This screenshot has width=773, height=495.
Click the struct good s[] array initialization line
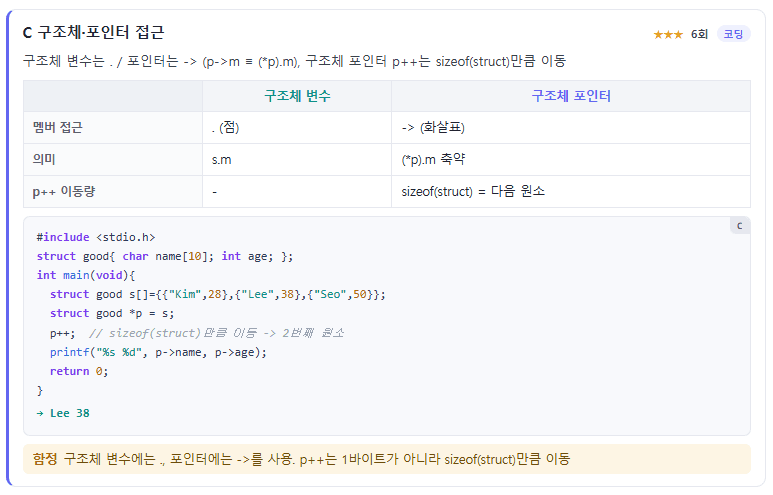217,294
